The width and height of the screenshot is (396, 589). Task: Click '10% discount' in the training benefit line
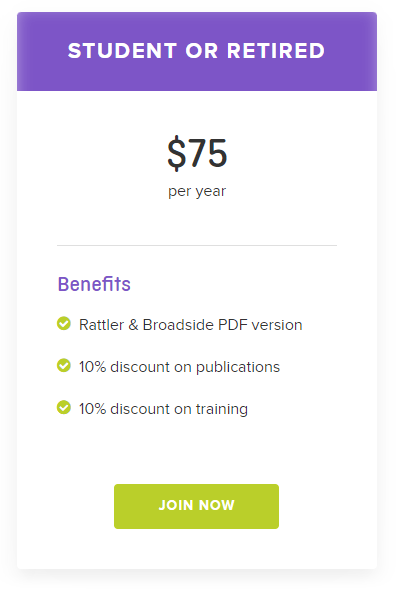point(124,409)
